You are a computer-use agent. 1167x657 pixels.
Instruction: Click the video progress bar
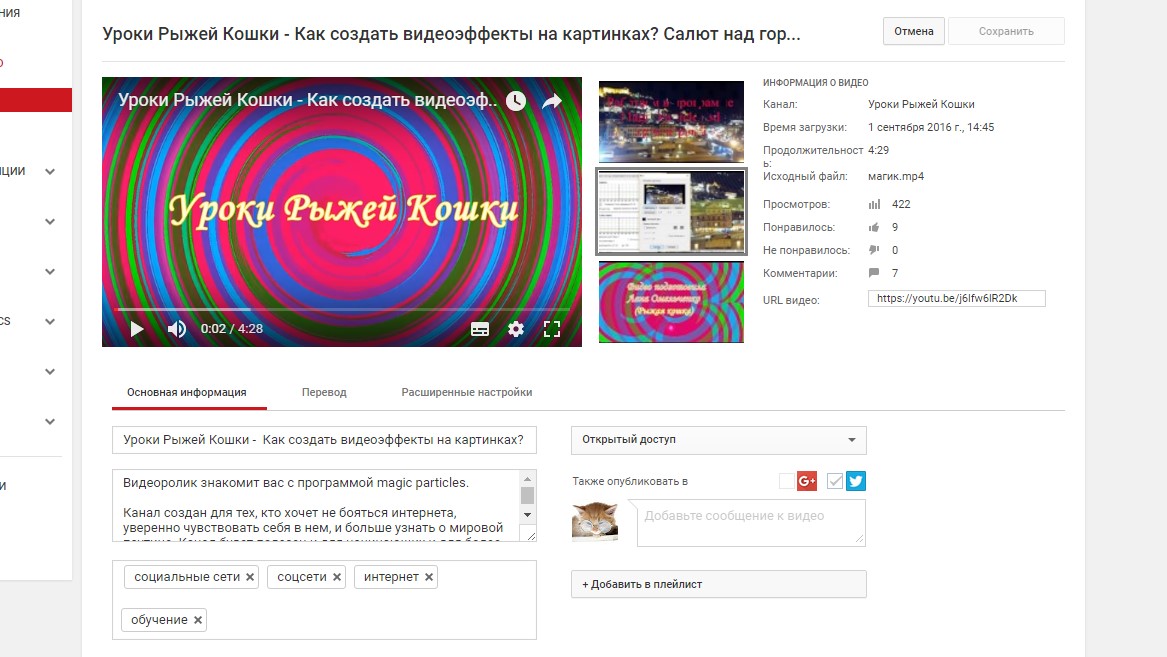(x=340, y=310)
